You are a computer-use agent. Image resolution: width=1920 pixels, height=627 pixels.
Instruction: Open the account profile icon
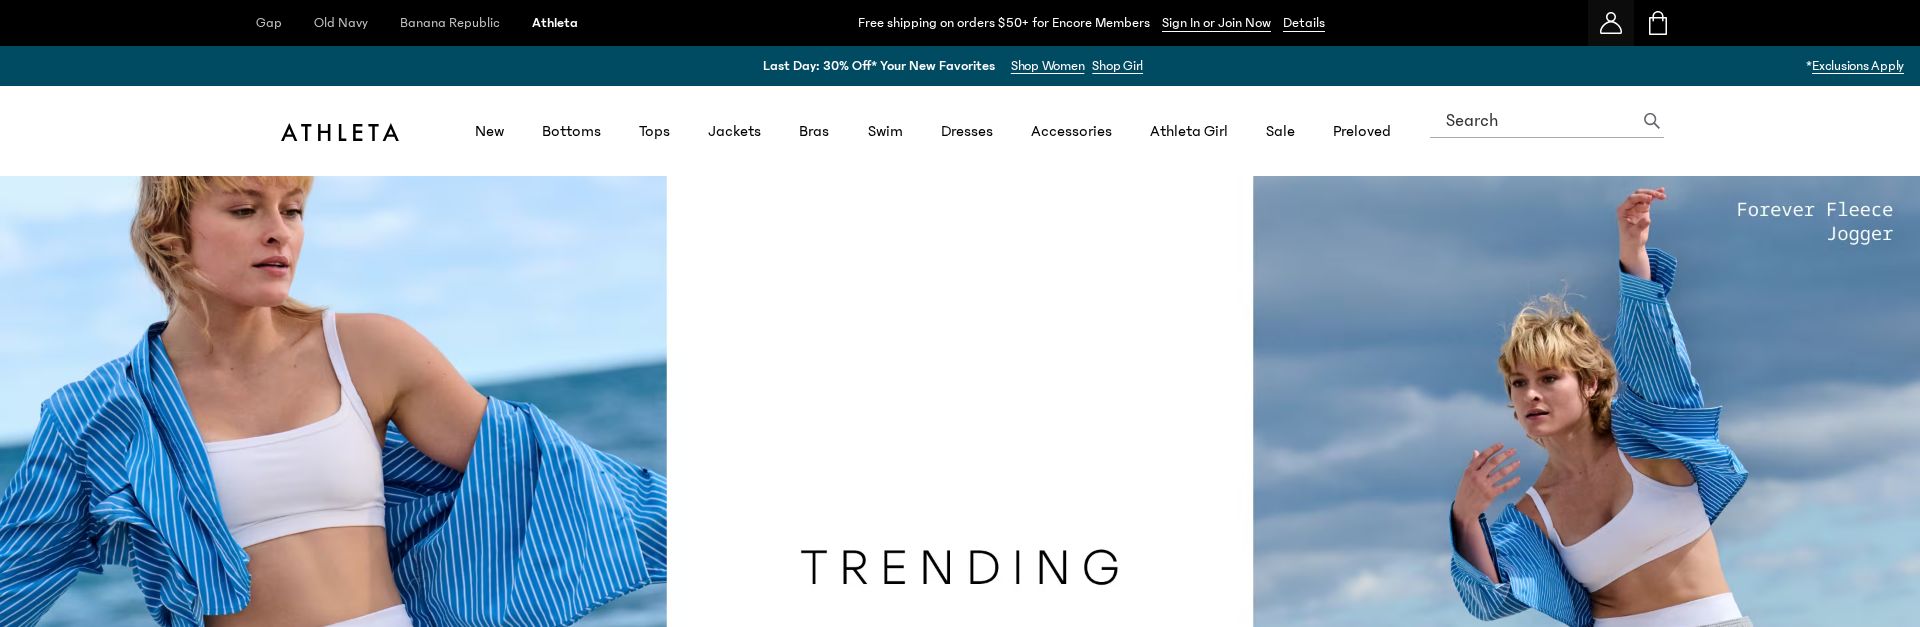coord(1610,23)
